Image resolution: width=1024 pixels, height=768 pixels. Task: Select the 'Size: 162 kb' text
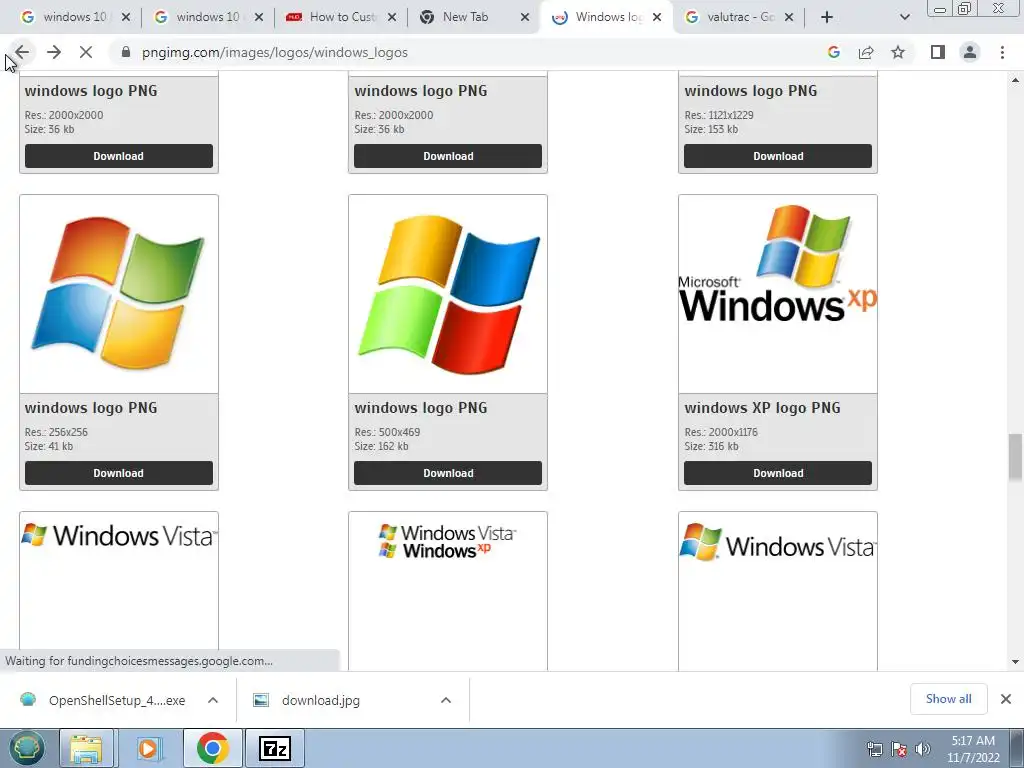click(381, 446)
